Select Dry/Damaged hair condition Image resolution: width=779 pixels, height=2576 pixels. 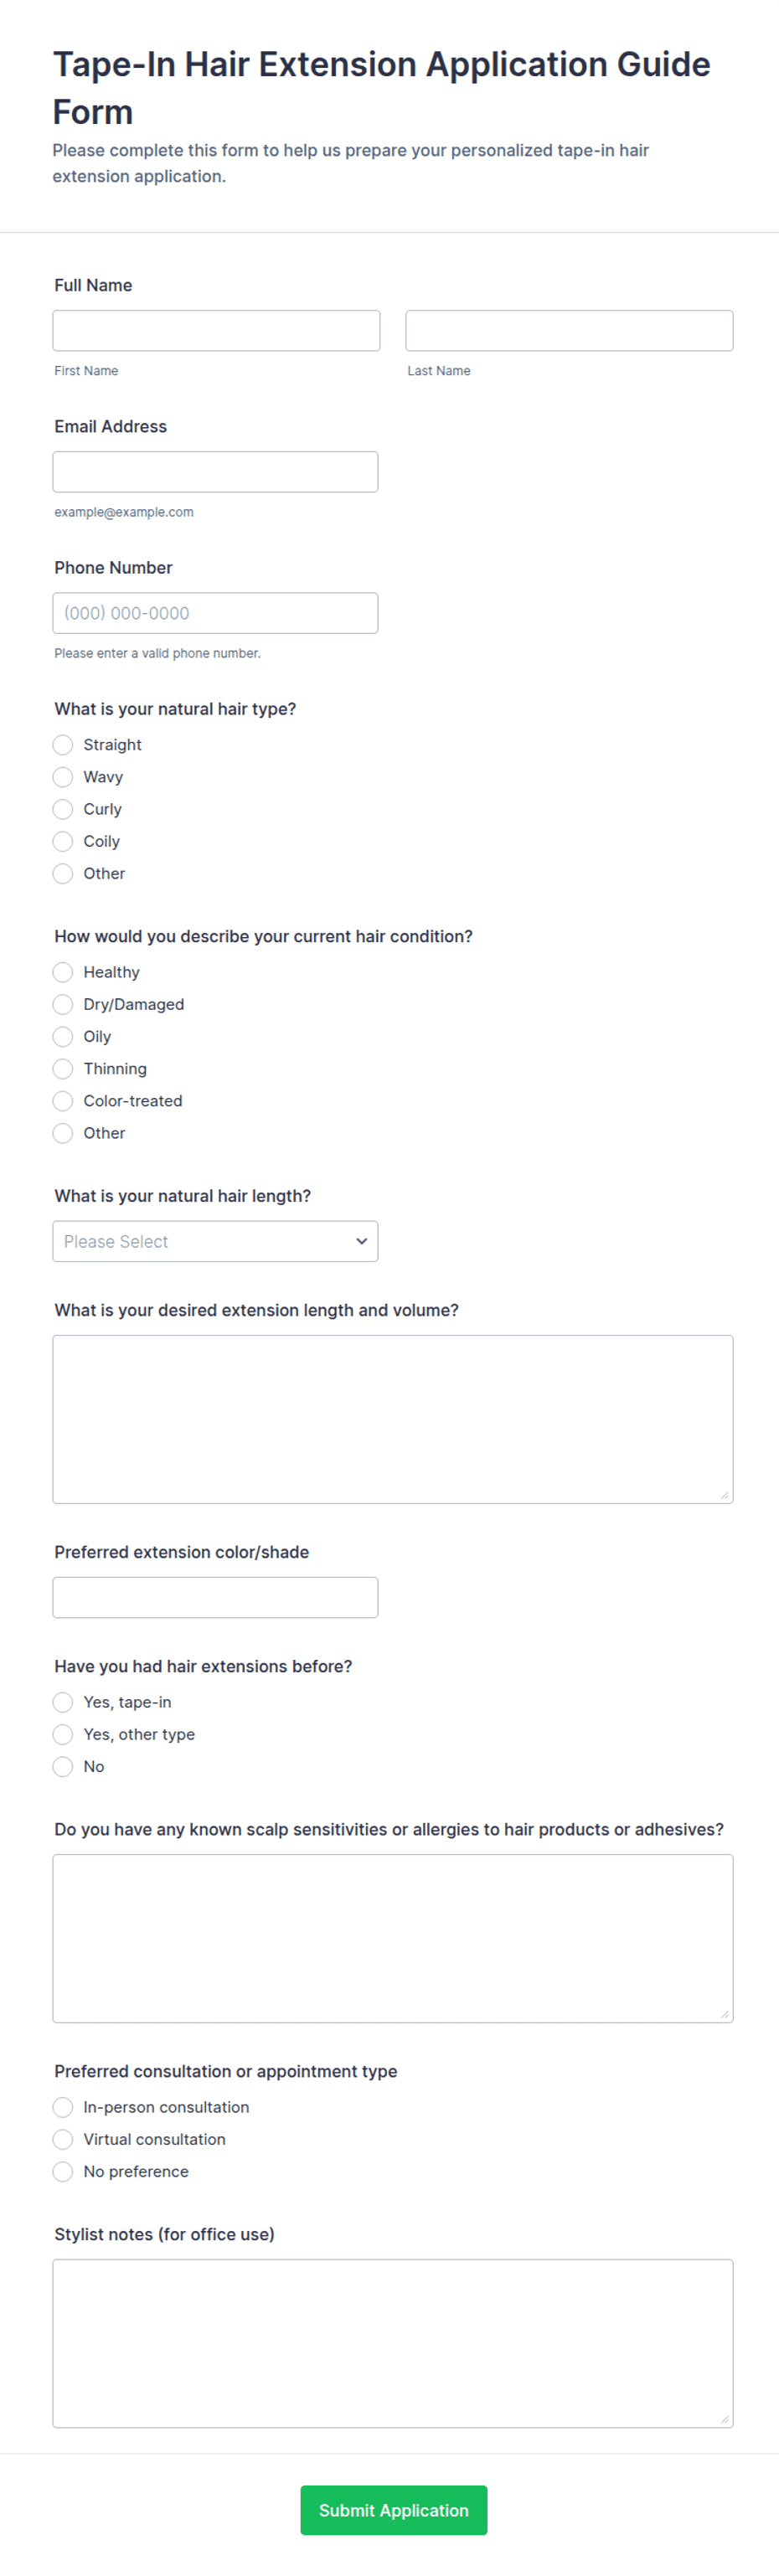coord(63,1003)
